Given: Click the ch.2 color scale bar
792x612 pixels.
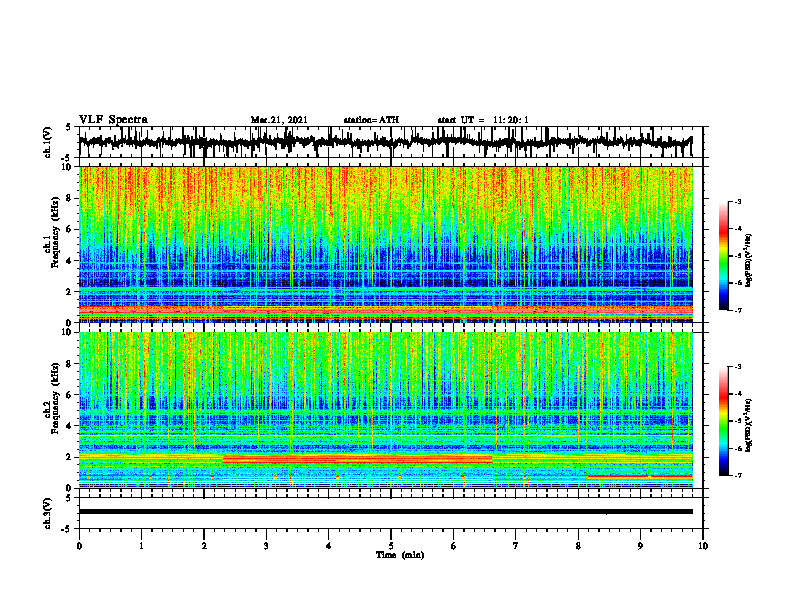Looking at the screenshot, I should point(723,421).
